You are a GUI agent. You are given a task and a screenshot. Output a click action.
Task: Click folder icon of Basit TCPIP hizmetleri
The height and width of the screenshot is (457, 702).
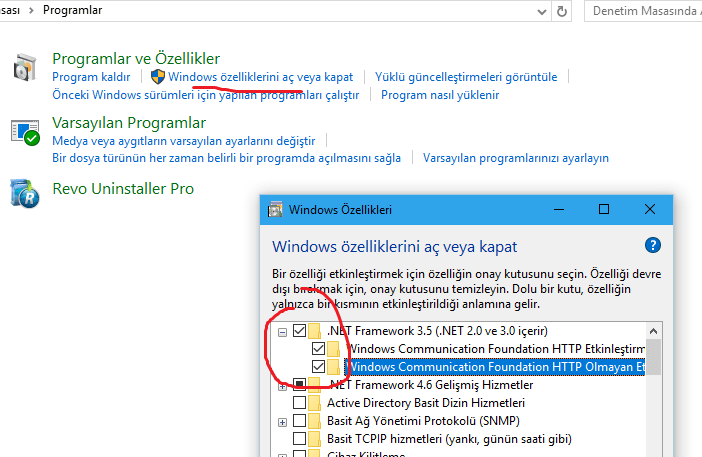(315, 439)
